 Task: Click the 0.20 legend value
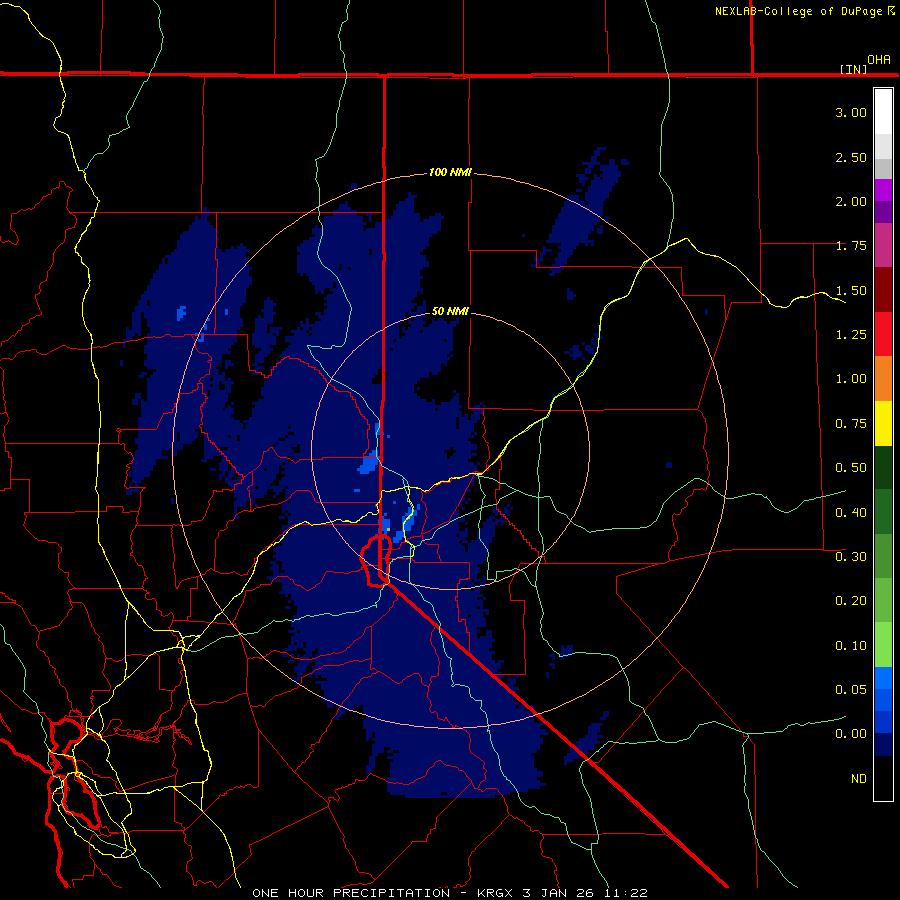pos(851,601)
